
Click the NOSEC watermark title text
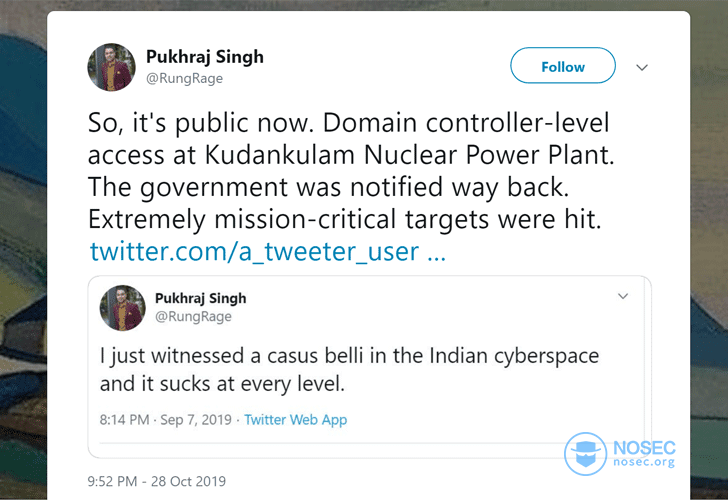(644, 448)
